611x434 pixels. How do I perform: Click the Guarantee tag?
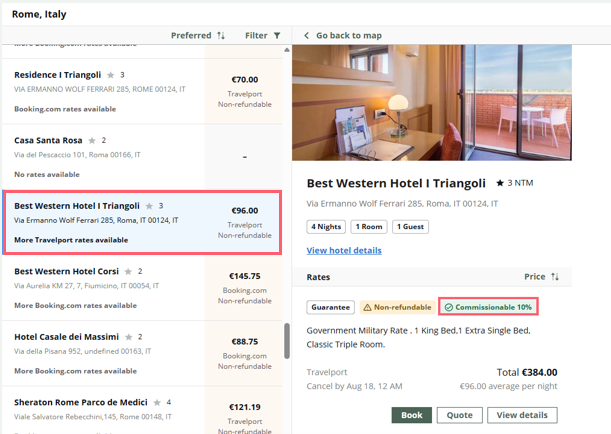[330, 307]
